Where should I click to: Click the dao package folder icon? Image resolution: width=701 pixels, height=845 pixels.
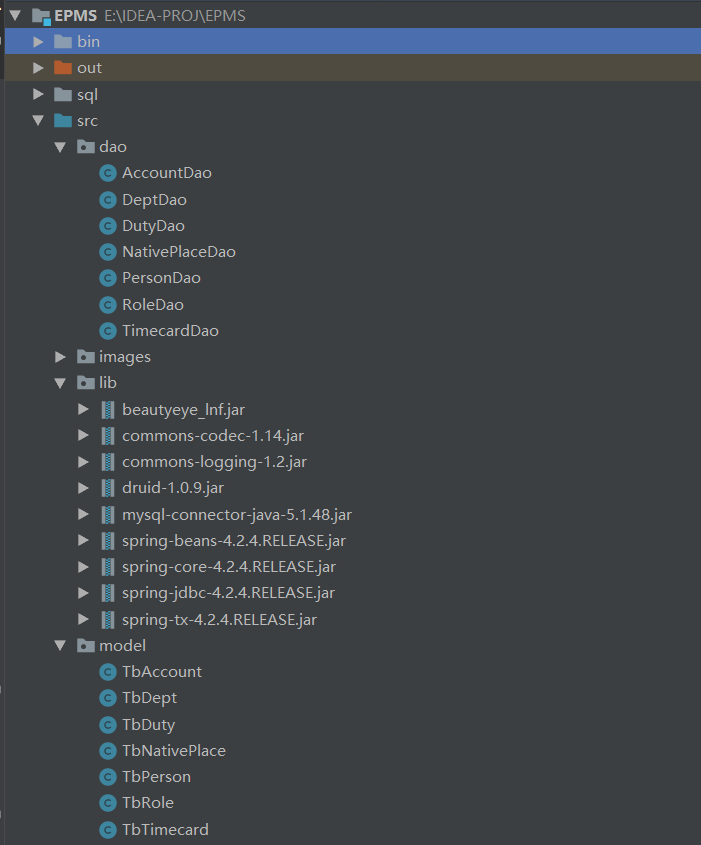85,147
